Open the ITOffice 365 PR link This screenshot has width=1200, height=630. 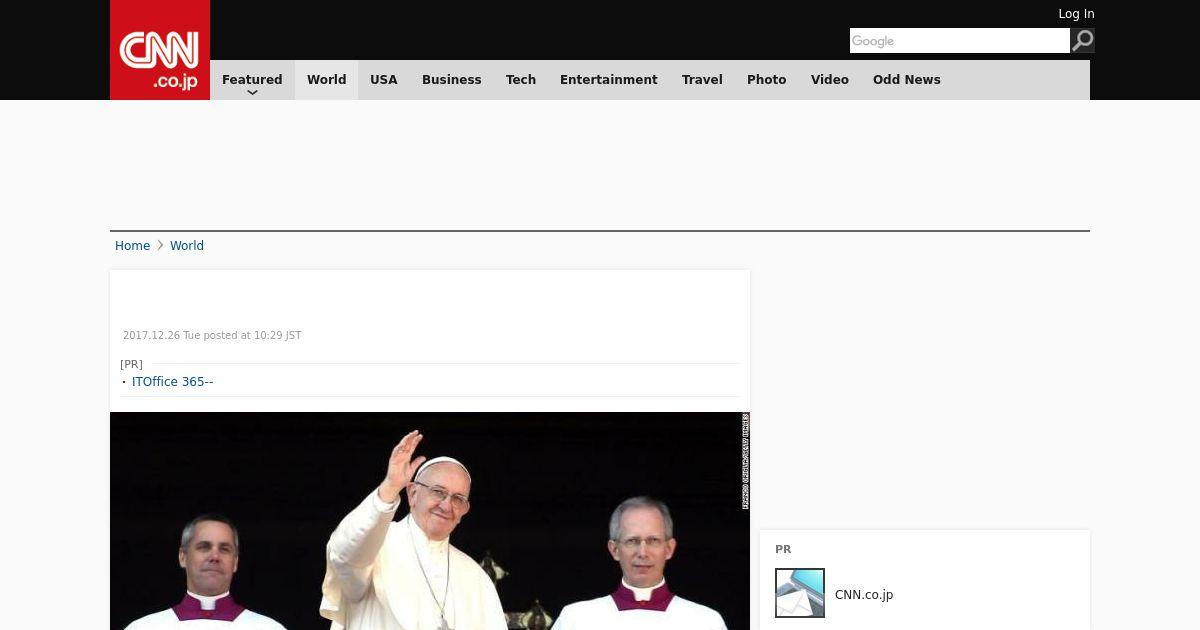(x=172, y=382)
